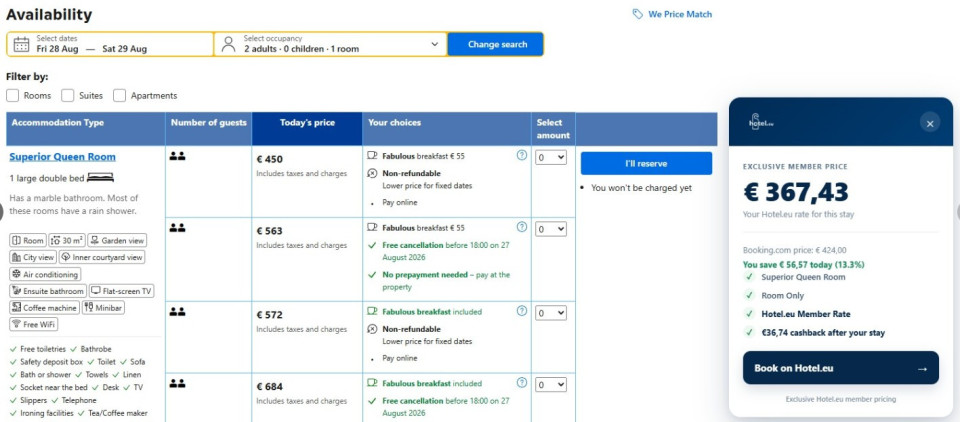960x422 pixels.
Task: Click the Garden view tag
Action: (x=117, y=241)
